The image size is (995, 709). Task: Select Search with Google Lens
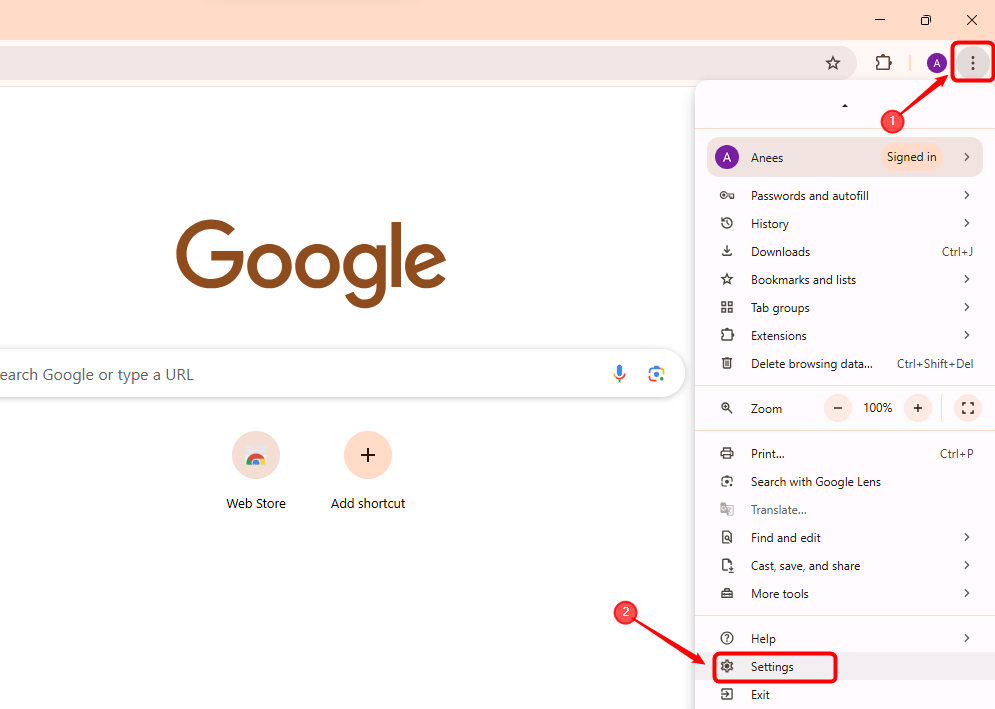tap(845, 481)
